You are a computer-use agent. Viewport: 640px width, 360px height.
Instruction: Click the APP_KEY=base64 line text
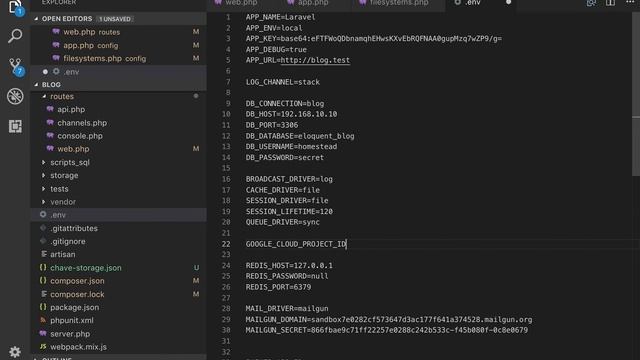point(373,38)
